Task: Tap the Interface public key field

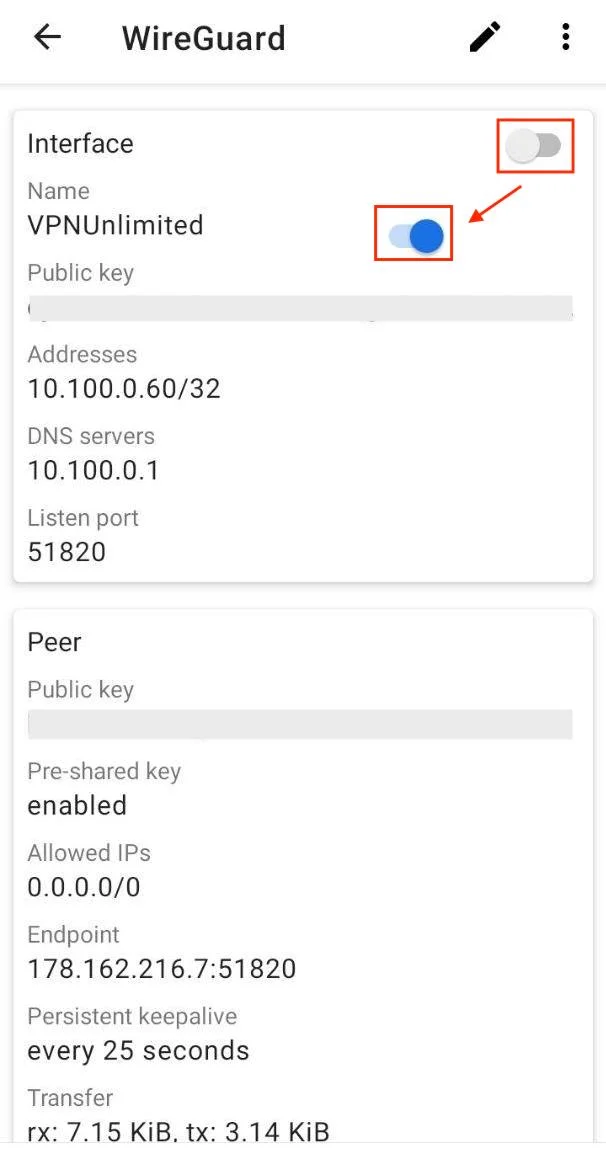Action: click(300, 307)
